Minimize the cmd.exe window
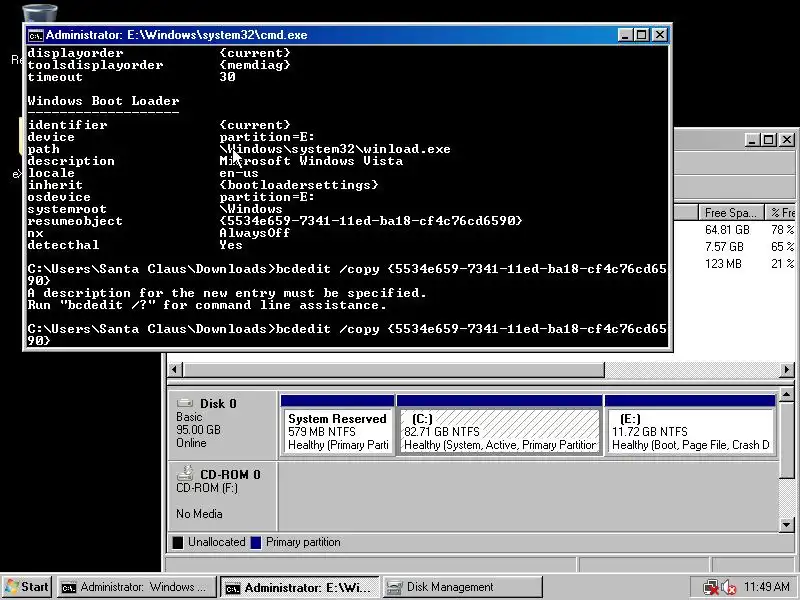The width and height of the screenshot is (800, 600). pos(626,35)
